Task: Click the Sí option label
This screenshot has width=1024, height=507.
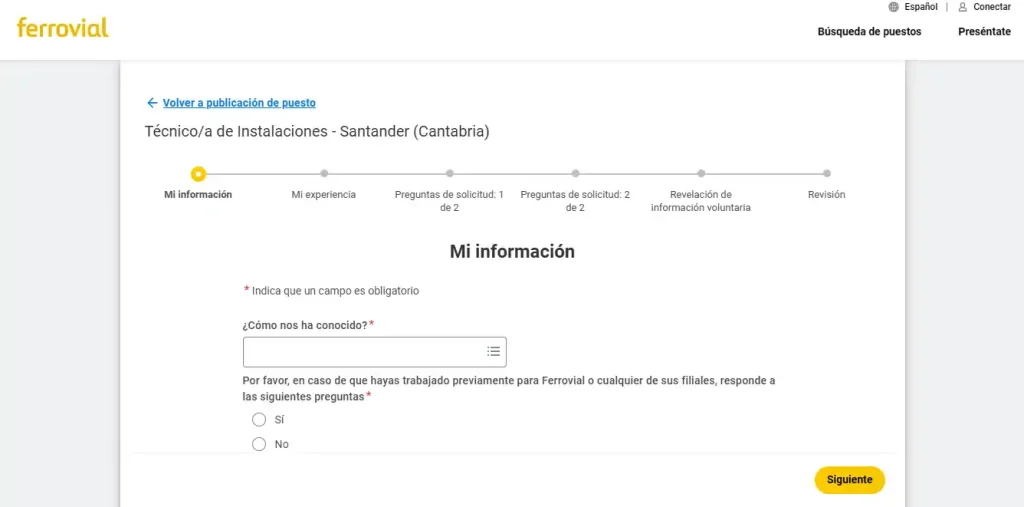Action: [x=280, y=419]
